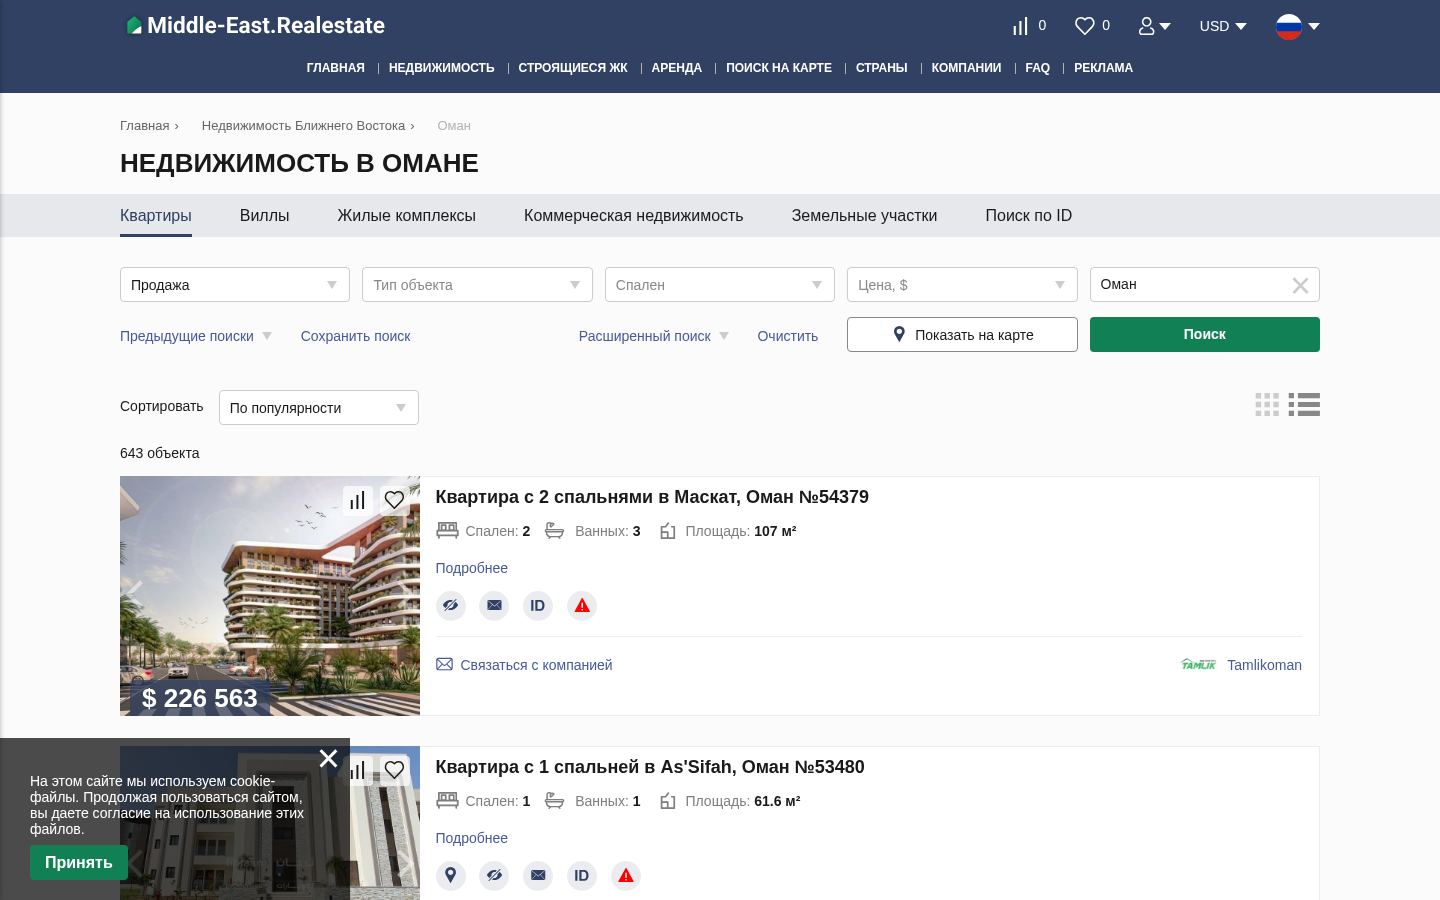
Task: Show listing №53480 on map pin icon
Action: pyautogui.click(x=450, y=876)
